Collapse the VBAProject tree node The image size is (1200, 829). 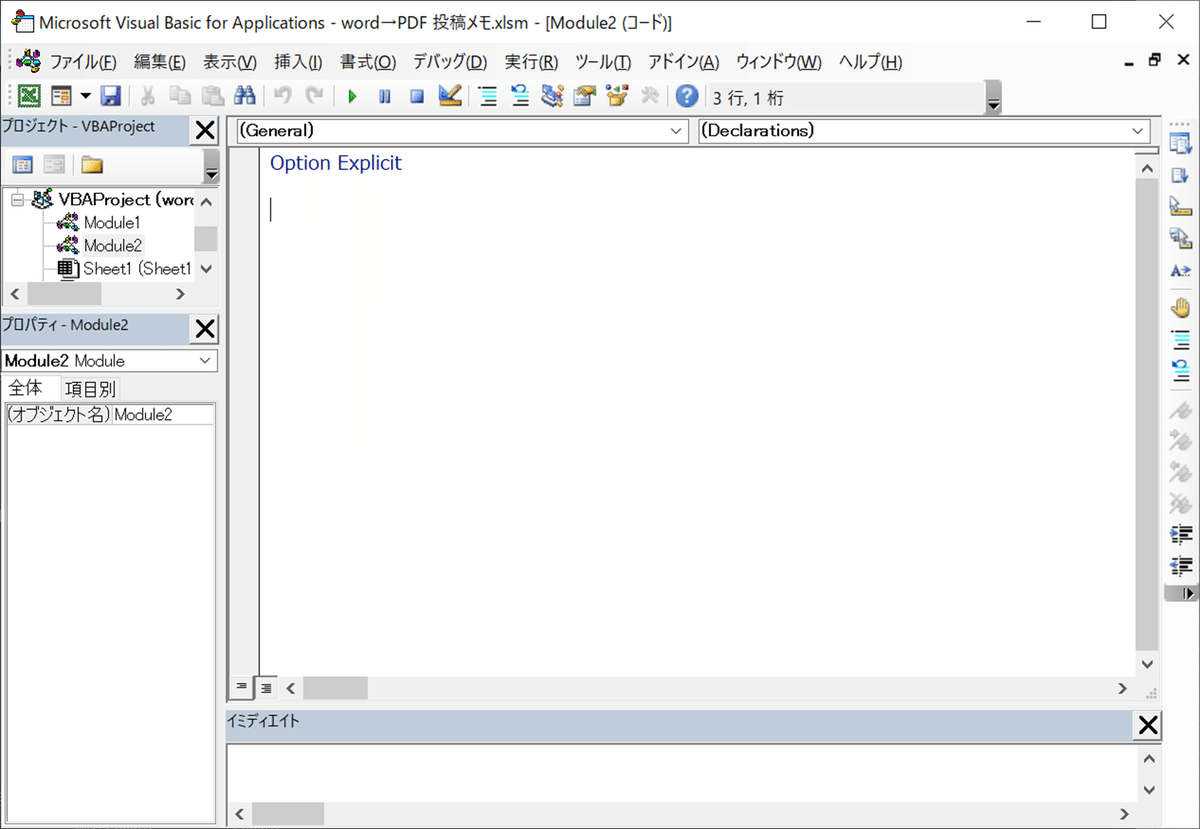[17, 199]
